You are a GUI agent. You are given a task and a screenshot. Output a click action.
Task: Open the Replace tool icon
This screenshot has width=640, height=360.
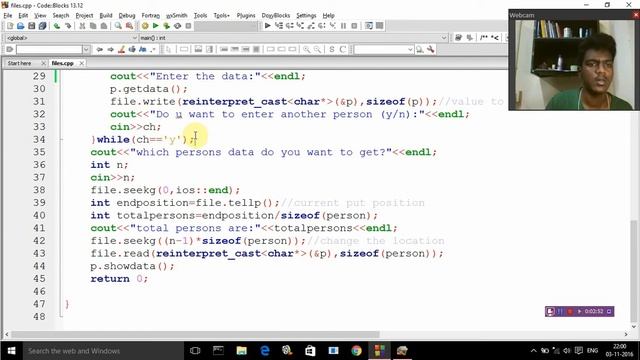click(129, 26)
